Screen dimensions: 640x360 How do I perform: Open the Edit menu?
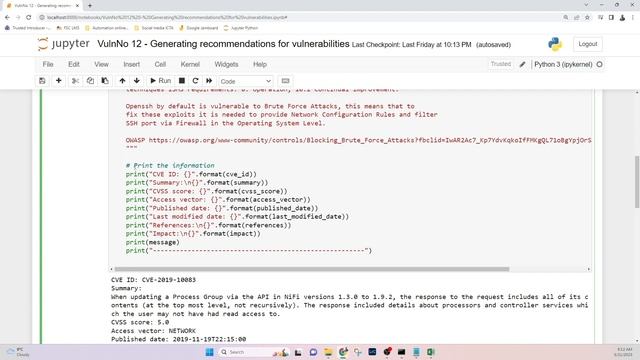[74, 64]
